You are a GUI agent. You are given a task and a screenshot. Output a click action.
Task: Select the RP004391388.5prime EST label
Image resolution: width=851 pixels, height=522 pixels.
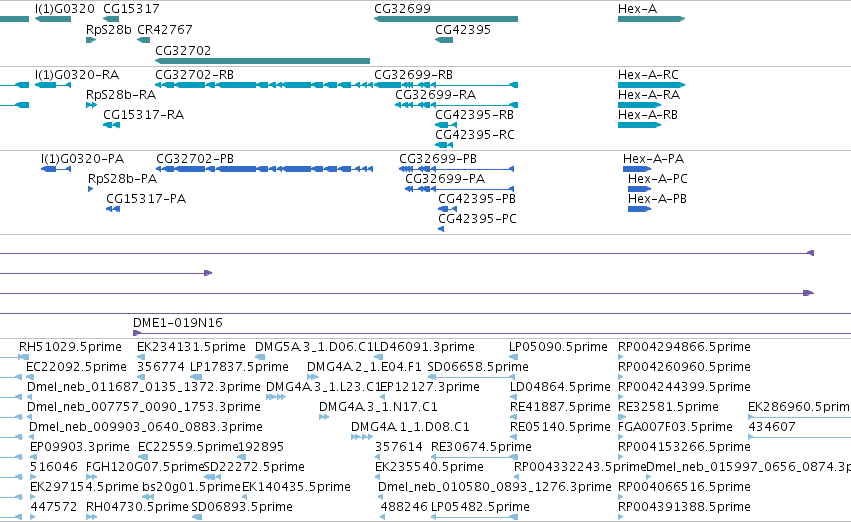point(684,507)
